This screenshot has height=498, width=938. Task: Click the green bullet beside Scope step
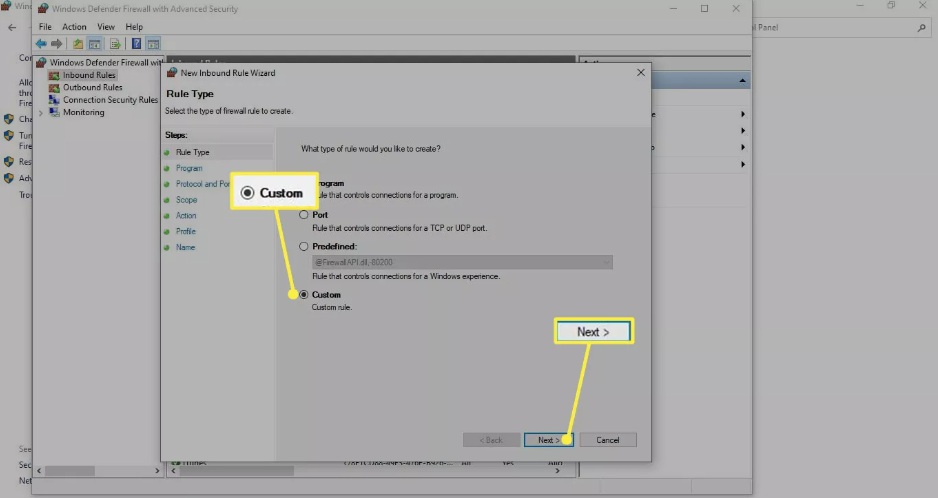pyautogui.click(x=167, y=200)
